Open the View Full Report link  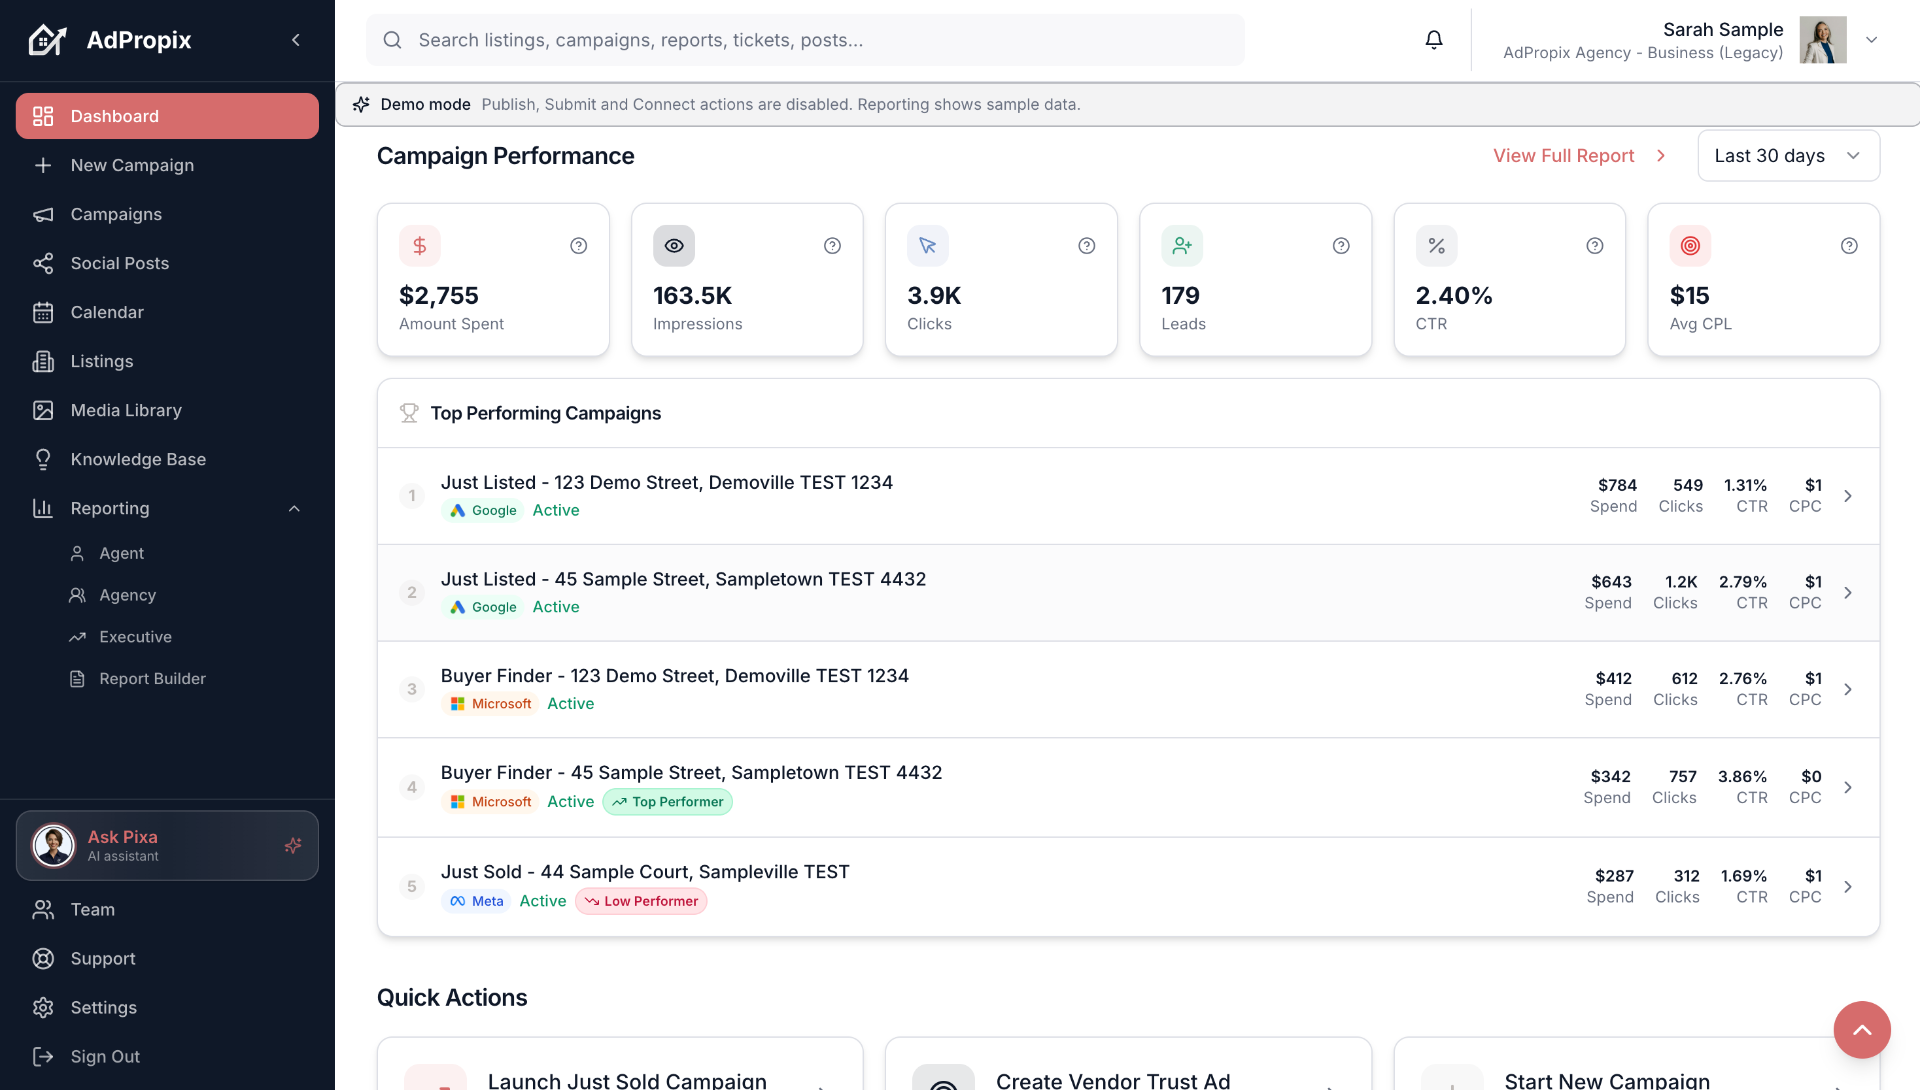[1580, 156]
